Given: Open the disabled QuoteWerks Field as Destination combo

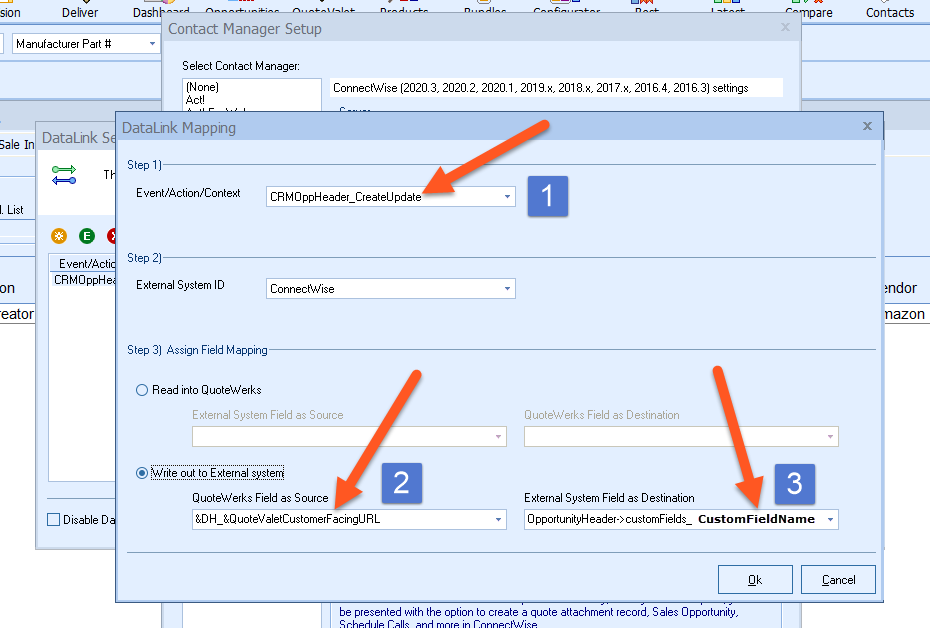Looking at the screenshot, I should (x=681, y=436).
